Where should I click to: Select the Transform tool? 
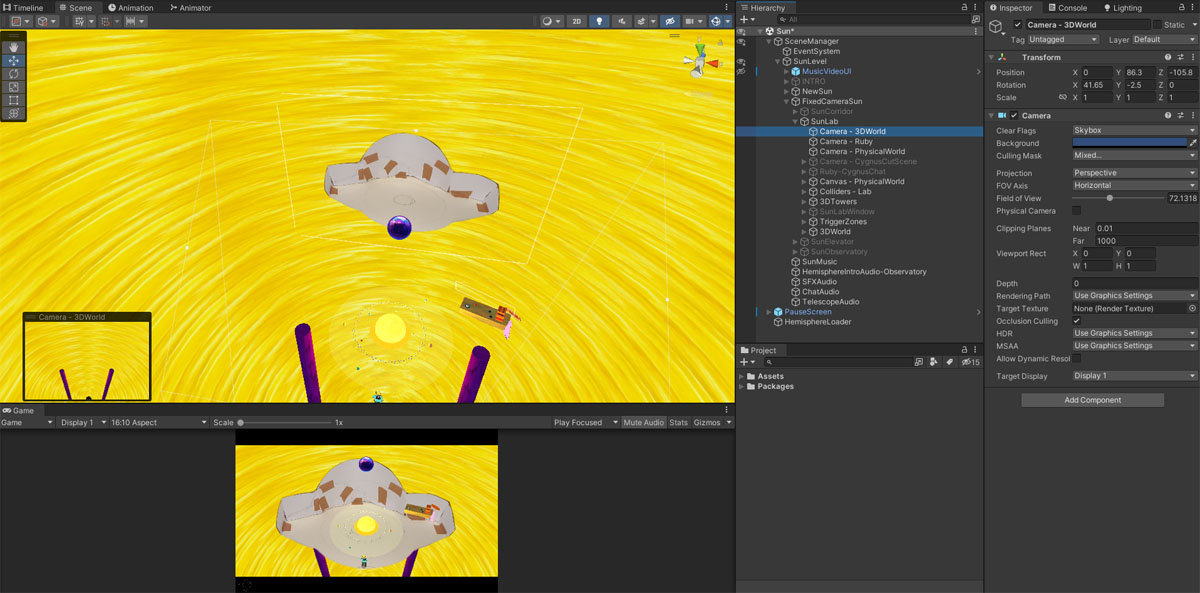point(13,113)
